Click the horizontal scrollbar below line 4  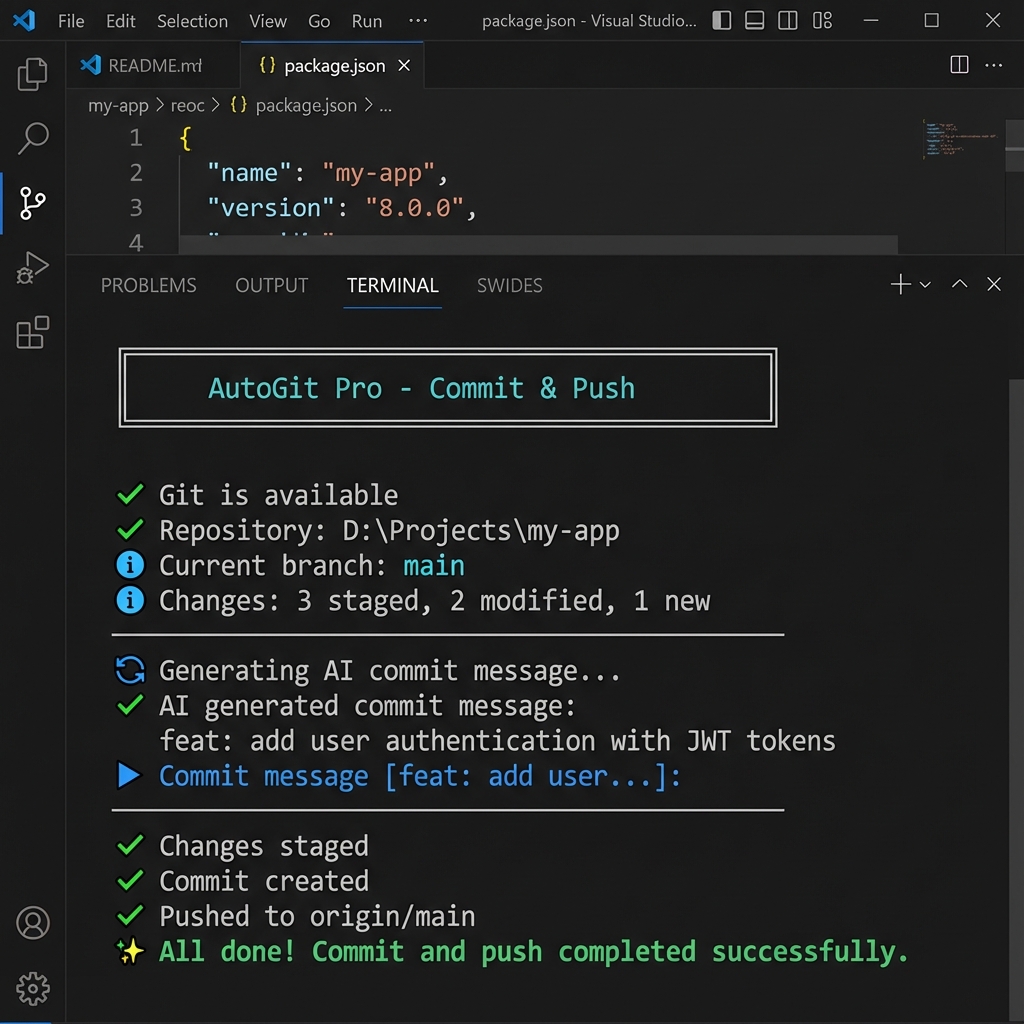[540, 243]
